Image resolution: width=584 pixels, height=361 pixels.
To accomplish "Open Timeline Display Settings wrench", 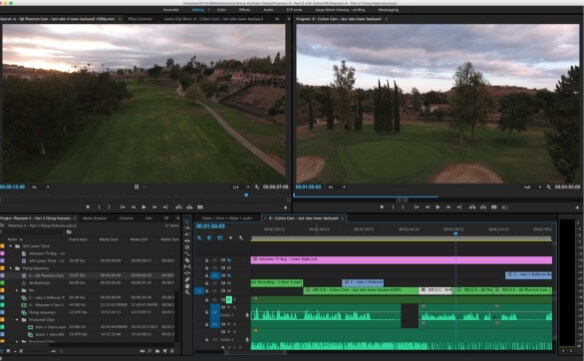I will (241, 238).
